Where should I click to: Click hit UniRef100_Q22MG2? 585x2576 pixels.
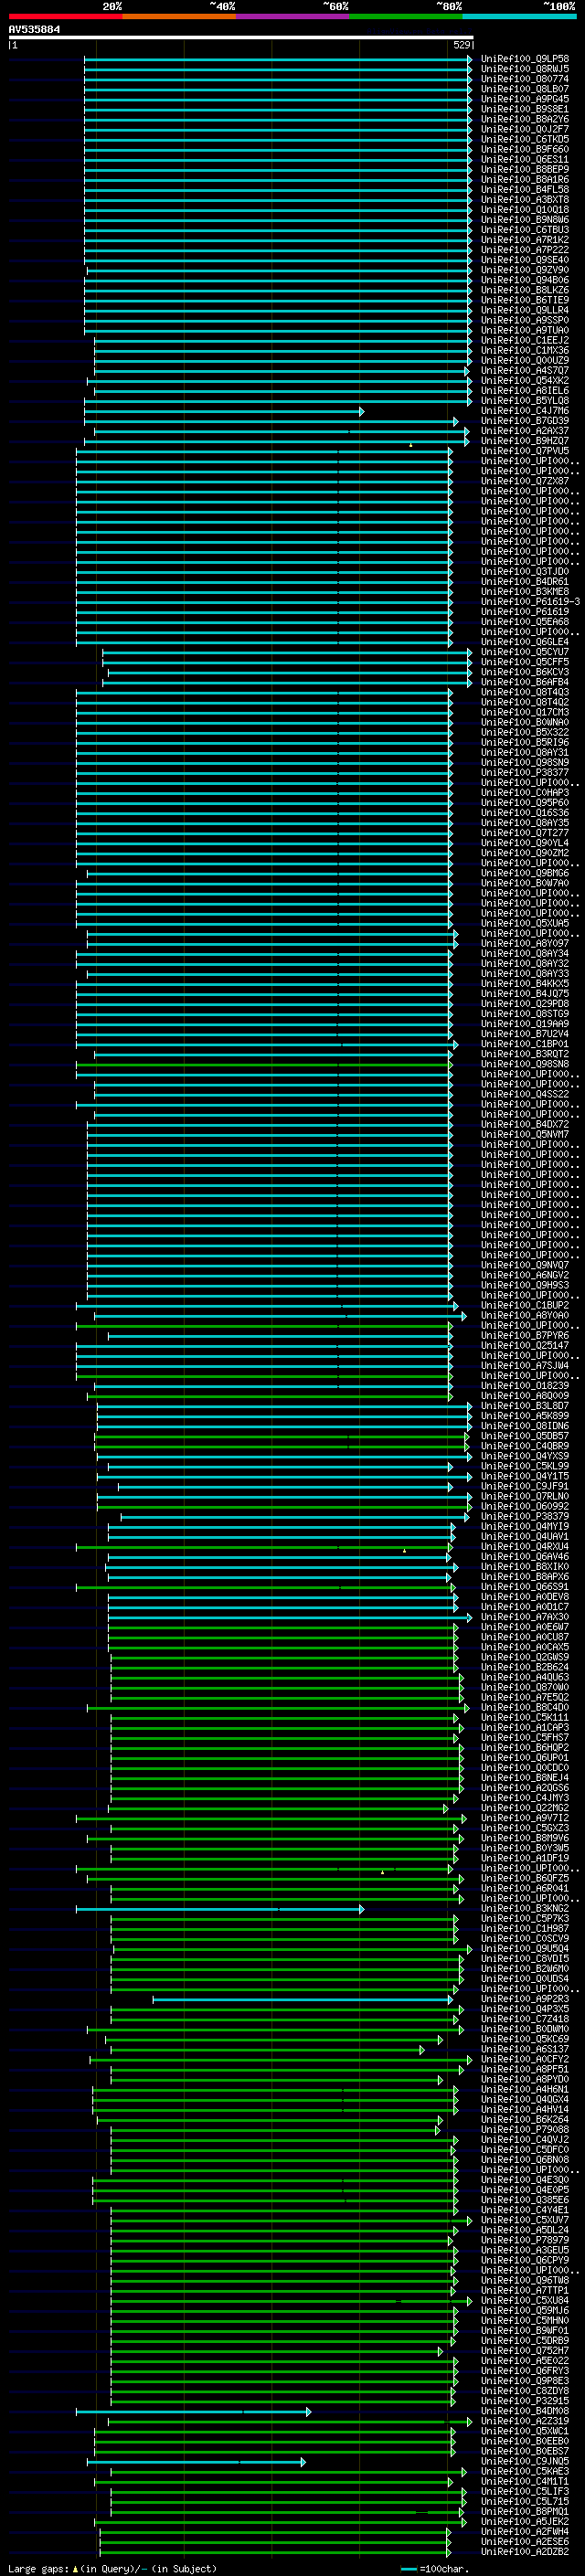[525, 1808]
